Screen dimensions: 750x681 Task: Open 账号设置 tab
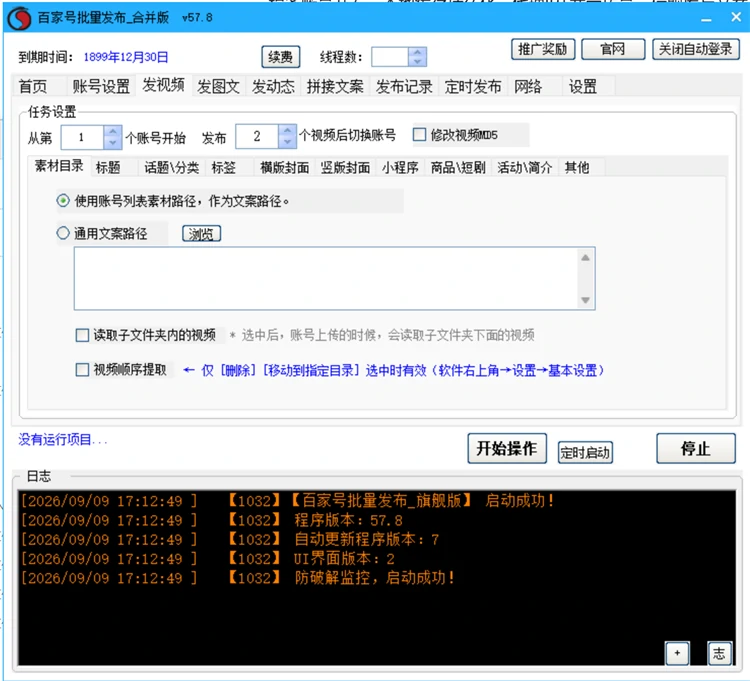[x=101, y=87]
